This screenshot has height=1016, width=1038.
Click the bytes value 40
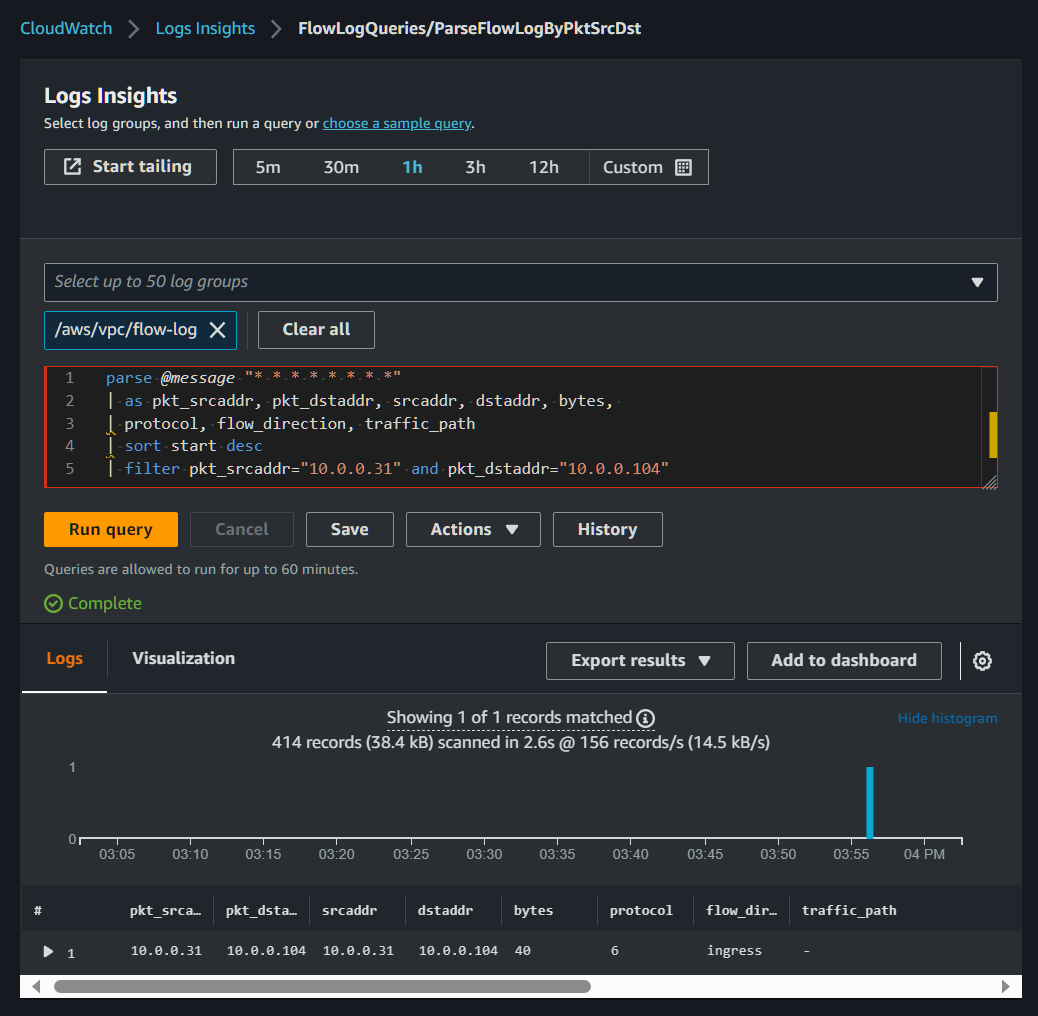click(522, 951)
